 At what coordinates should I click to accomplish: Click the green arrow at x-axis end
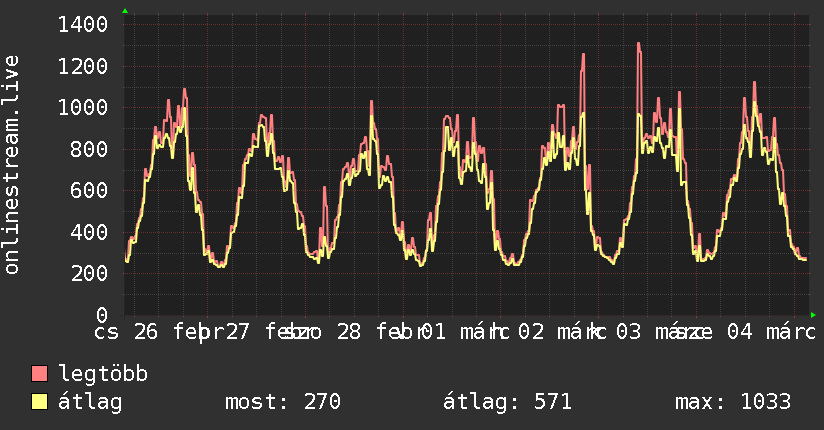[x=813, y=315]
